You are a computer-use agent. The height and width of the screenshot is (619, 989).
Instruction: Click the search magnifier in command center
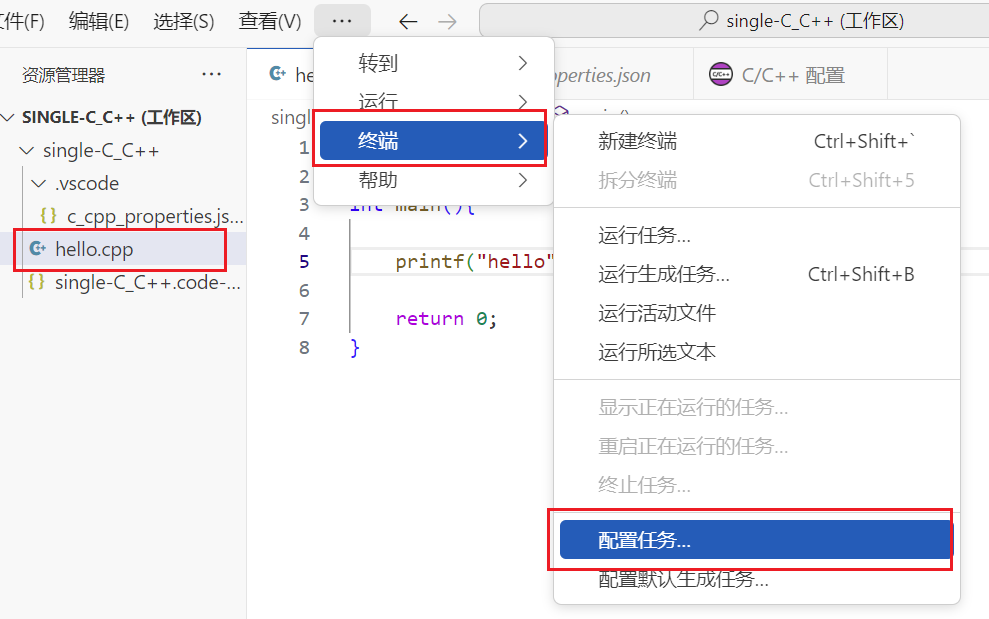click(x=708, y=21)
